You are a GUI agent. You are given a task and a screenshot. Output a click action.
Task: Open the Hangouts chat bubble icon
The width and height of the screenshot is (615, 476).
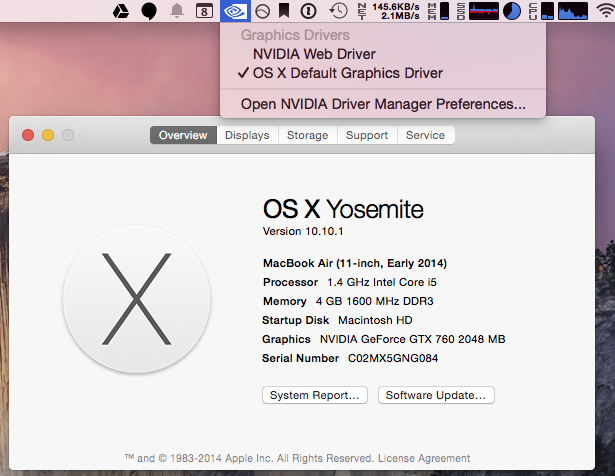(149, 11)
